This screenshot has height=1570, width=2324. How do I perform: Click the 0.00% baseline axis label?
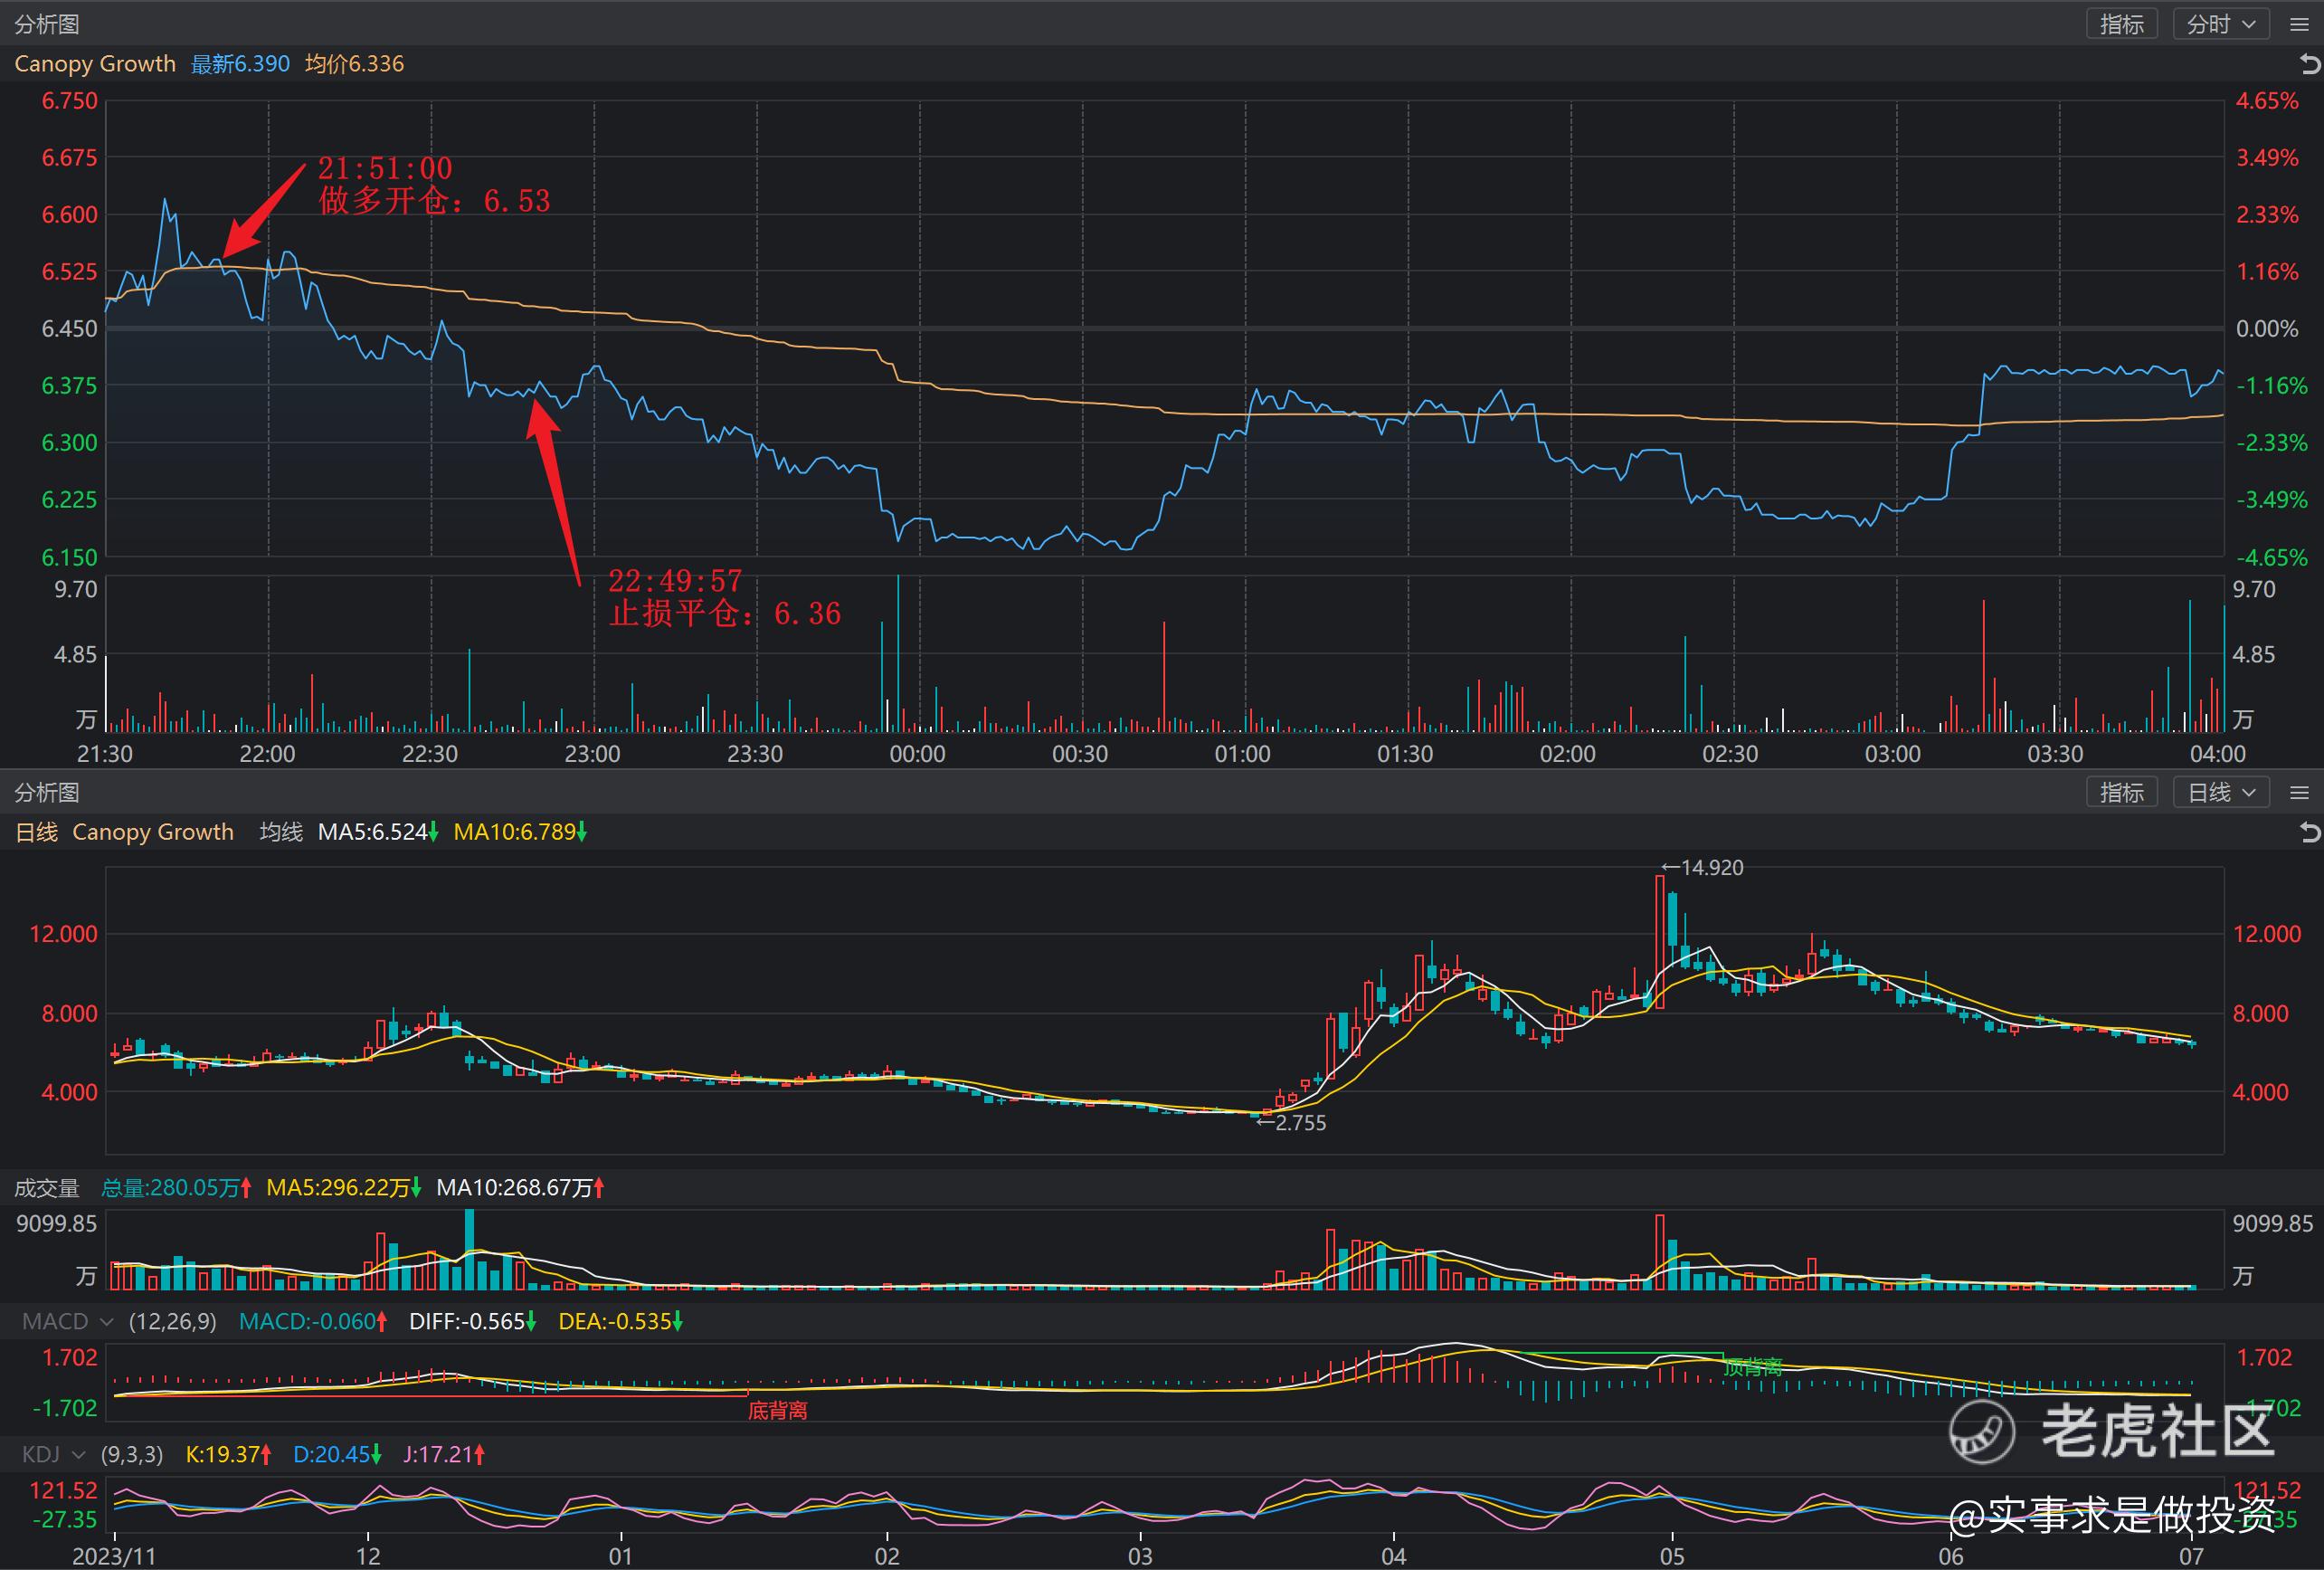coord(2267,329)
